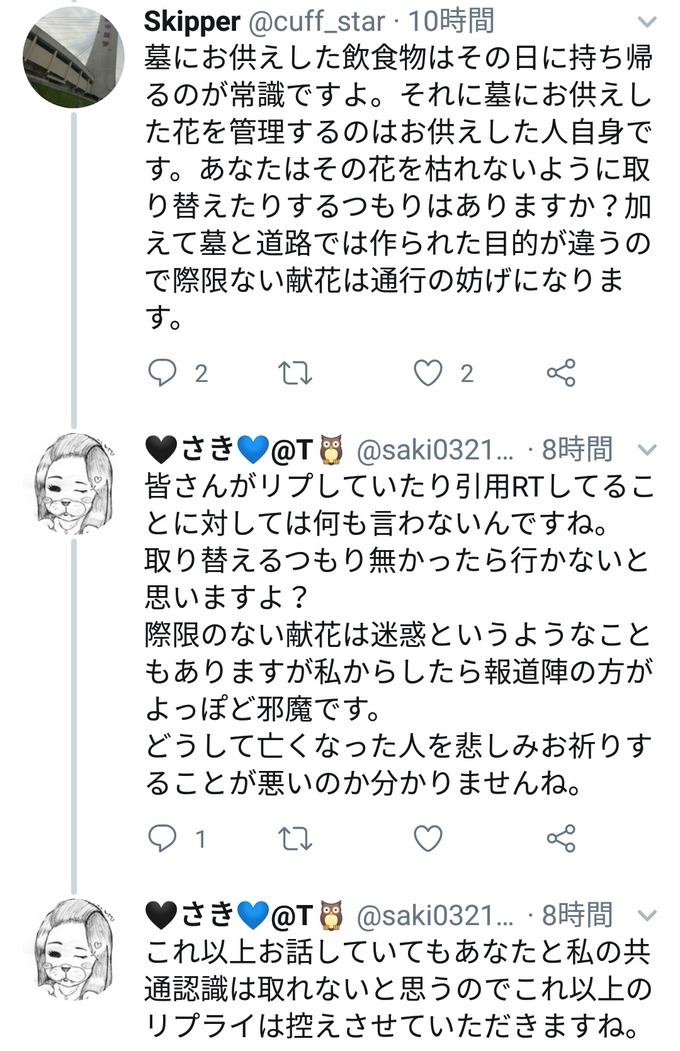Like Skipper's tweet with the heart

428,373
